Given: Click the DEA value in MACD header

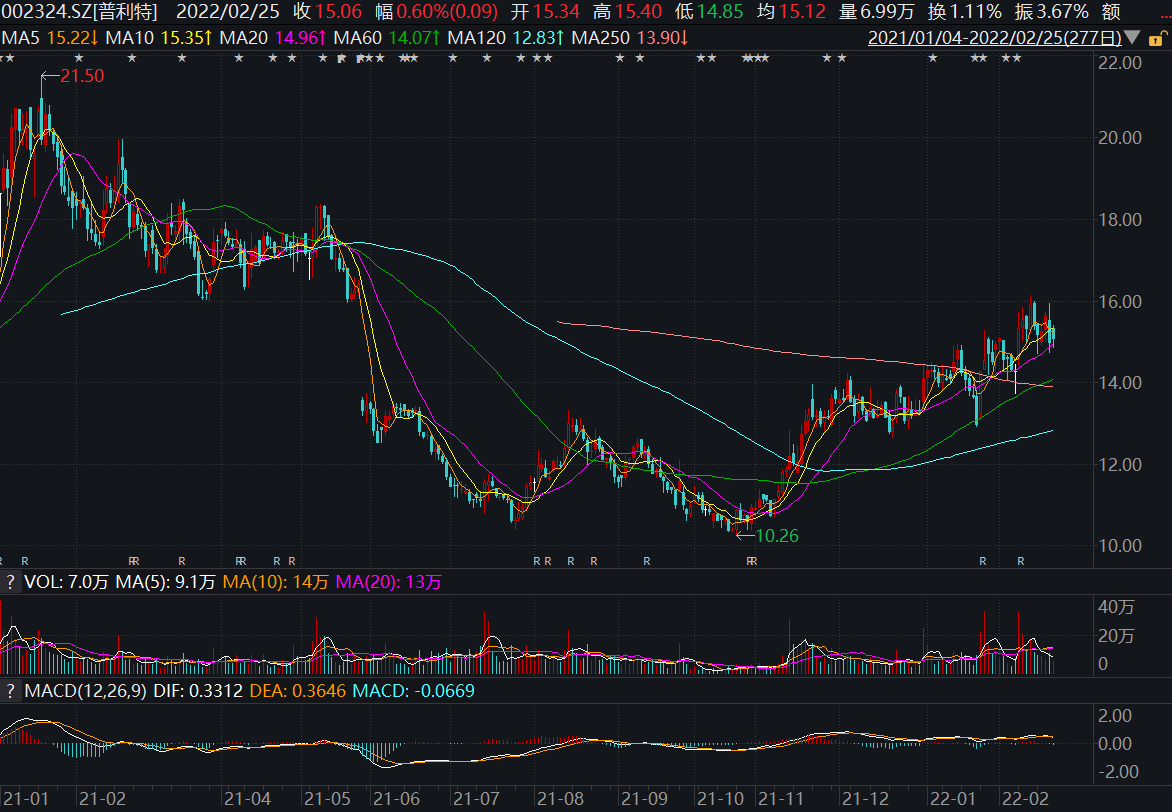Looking at the screenshot, I should (296, 690).
